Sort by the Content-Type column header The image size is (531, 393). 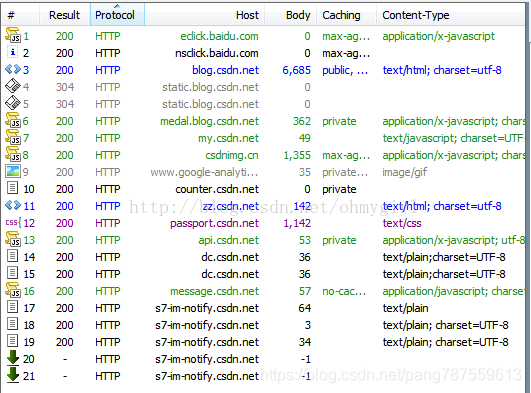point(451,15)
